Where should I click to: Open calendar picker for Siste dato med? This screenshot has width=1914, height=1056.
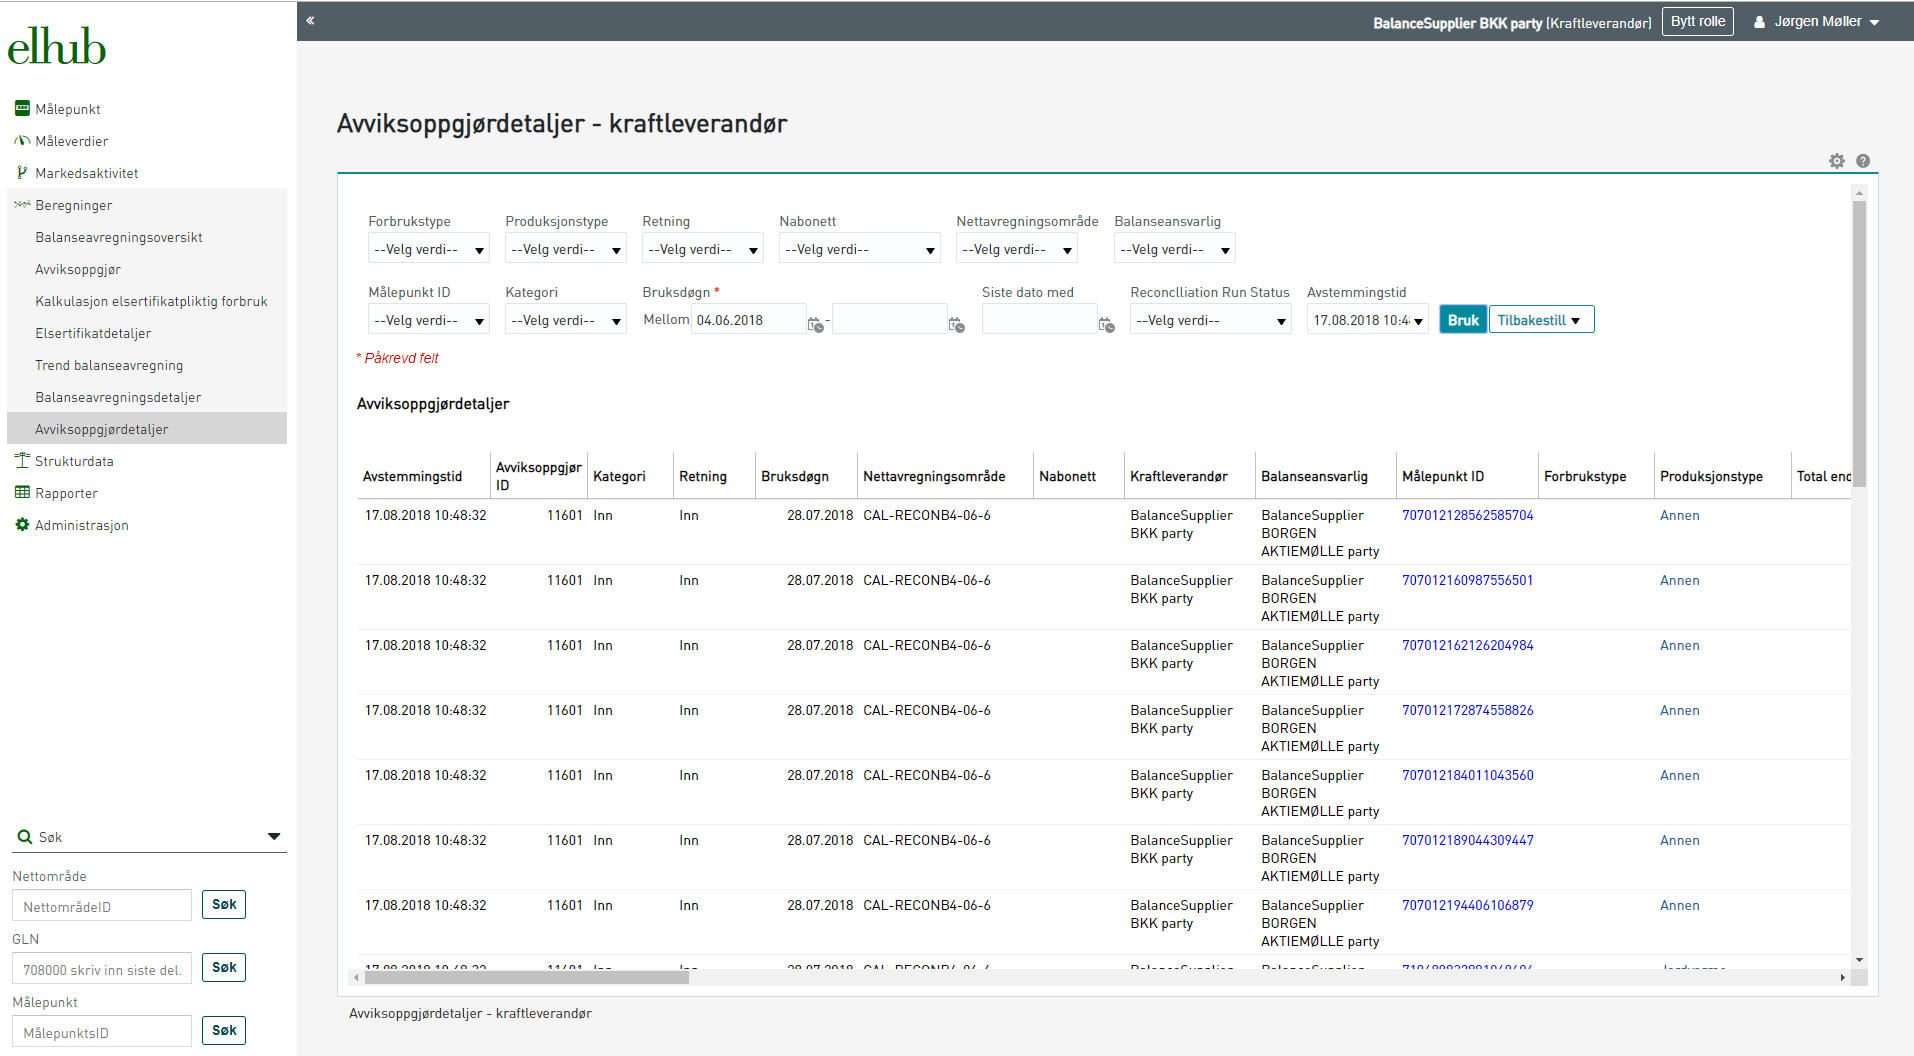(x=1107, y=324)
